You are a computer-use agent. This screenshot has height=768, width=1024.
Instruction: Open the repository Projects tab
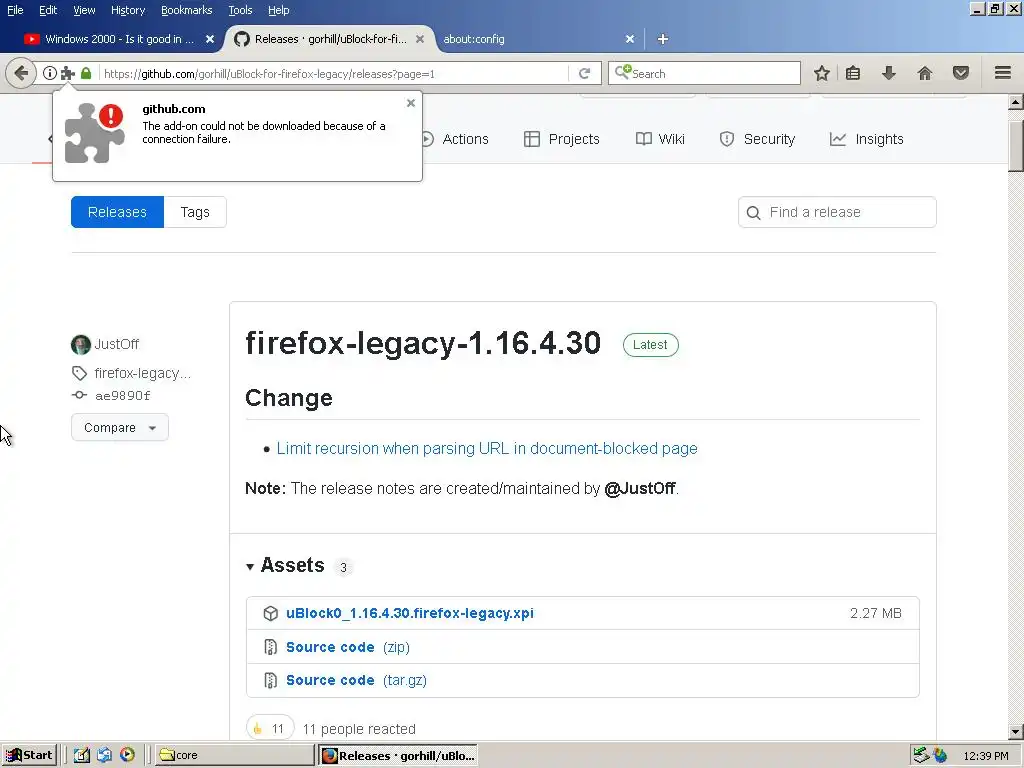(x=562, y=139)
